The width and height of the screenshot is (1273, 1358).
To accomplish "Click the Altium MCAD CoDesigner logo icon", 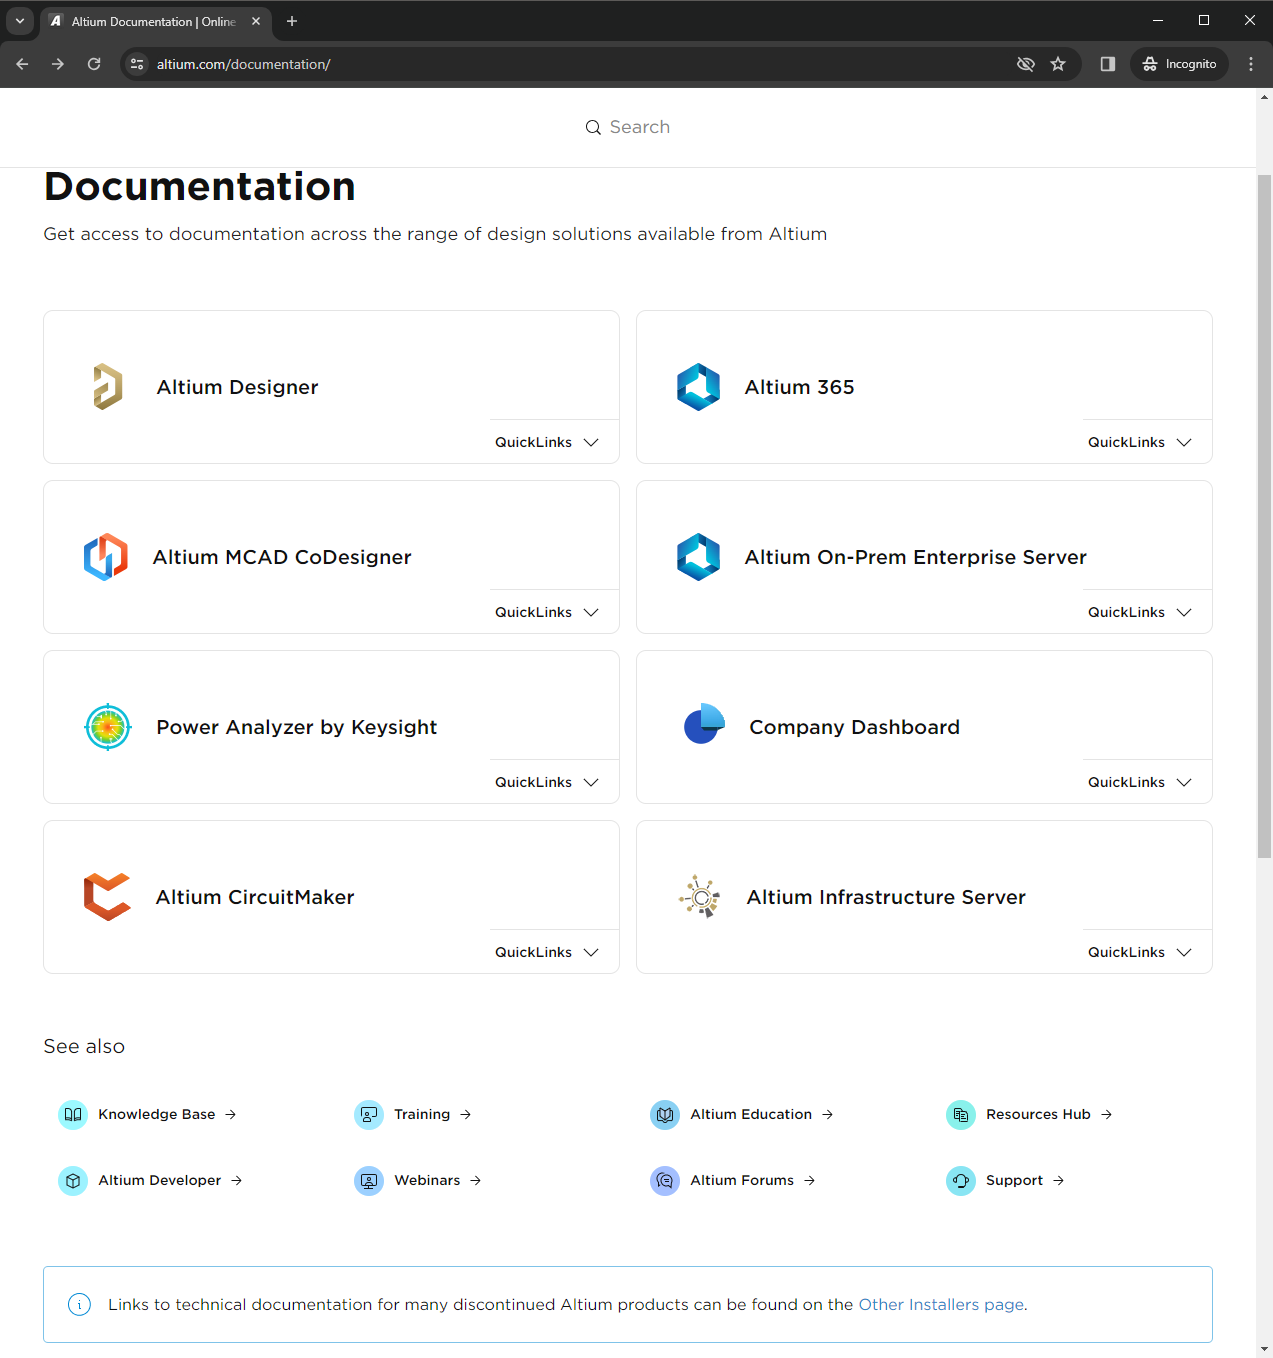I will [106, 557].
